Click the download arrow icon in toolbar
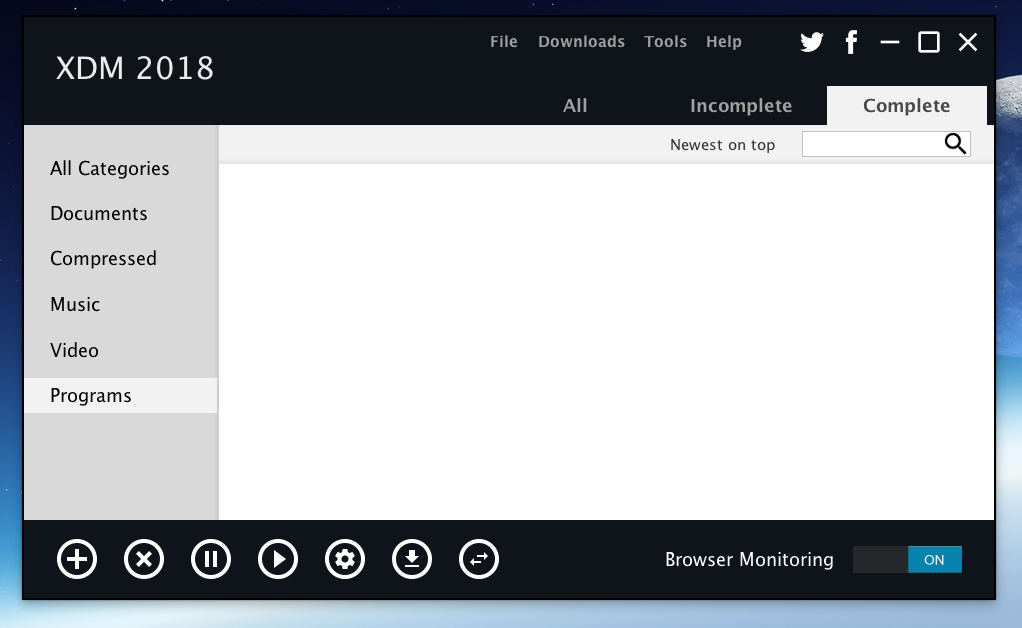 (412, 559)
